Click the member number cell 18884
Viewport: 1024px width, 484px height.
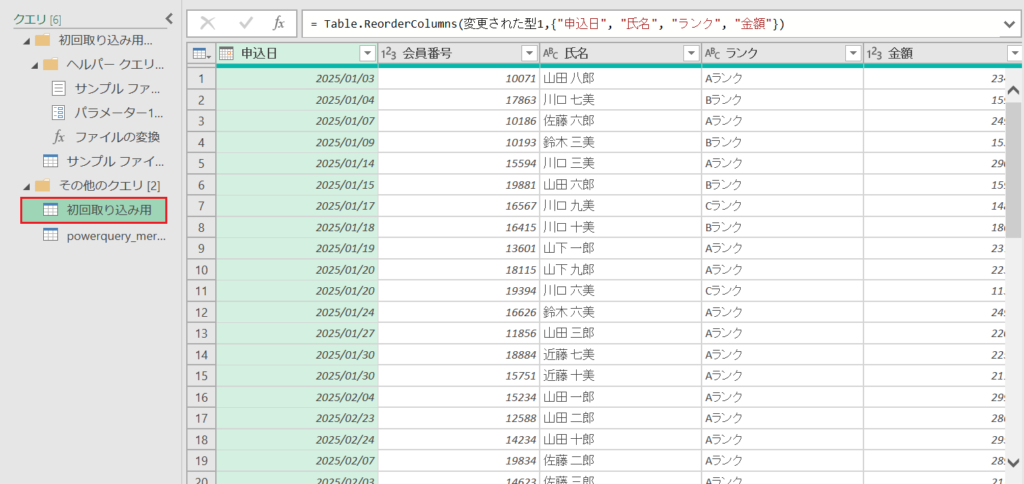coord(458,355)
